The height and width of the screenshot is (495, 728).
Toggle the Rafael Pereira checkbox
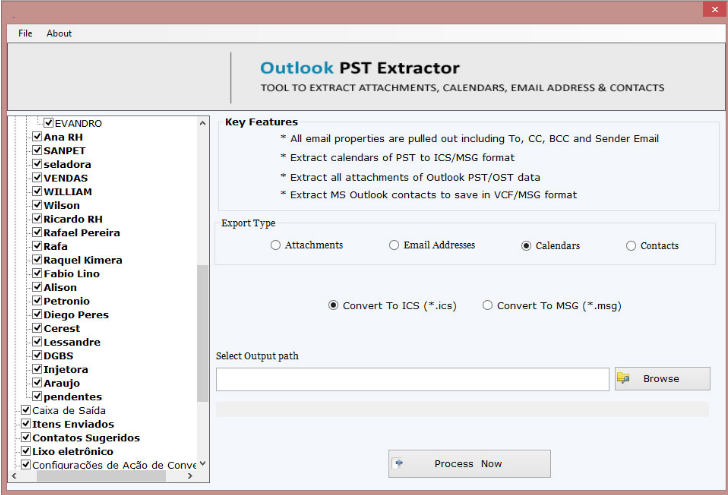[x=37, y=232]
